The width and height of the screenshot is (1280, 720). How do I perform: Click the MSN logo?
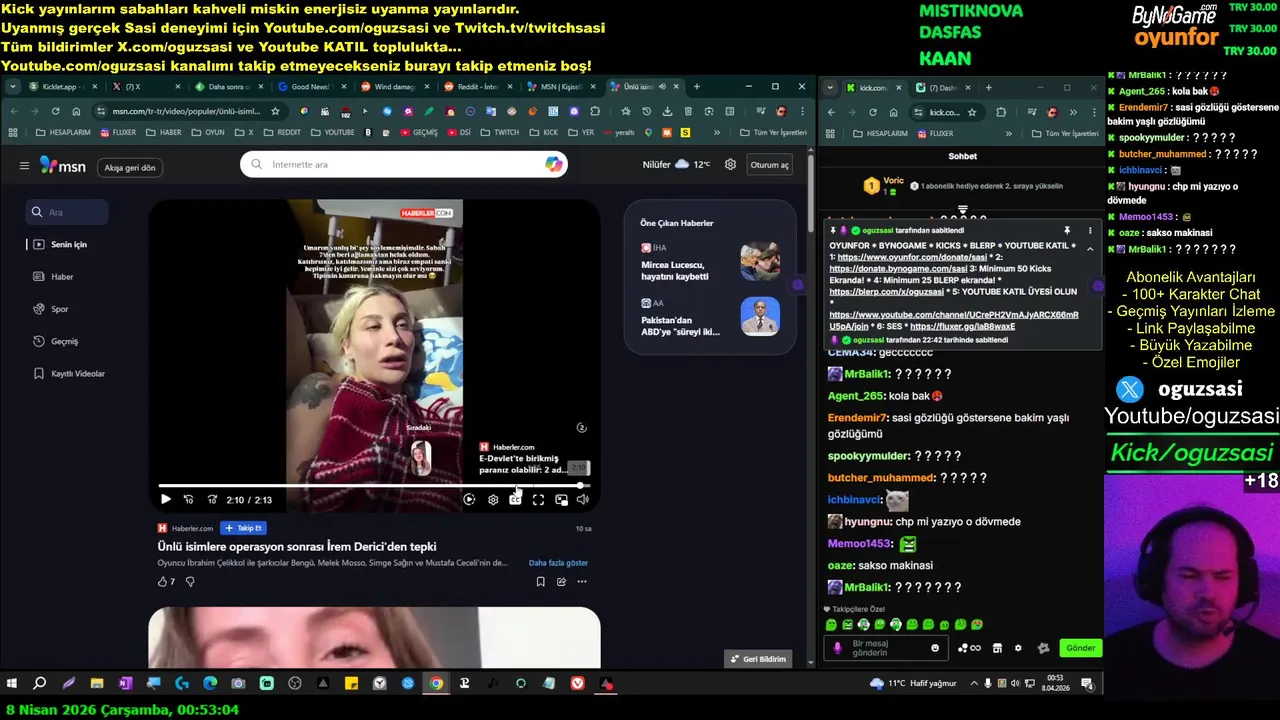click(63, 166)
